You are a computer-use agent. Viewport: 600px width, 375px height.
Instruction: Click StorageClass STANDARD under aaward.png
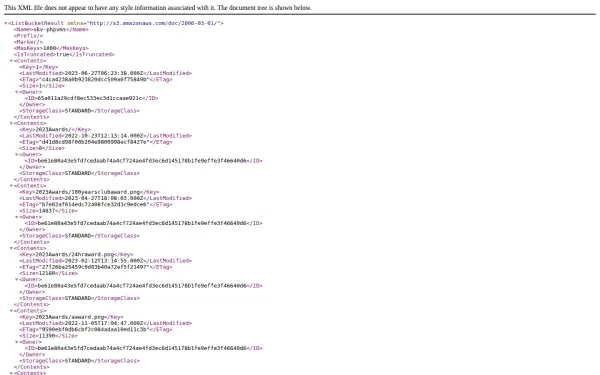point(78,361)
